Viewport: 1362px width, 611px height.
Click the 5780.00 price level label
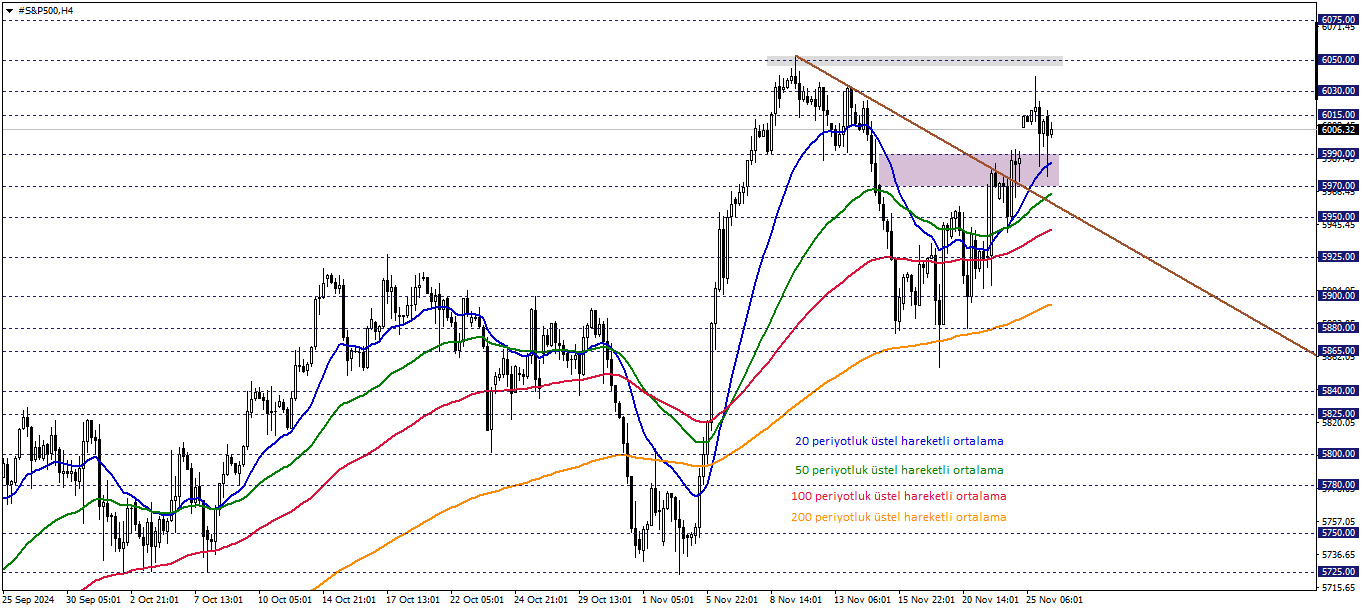coord(1338,485)
